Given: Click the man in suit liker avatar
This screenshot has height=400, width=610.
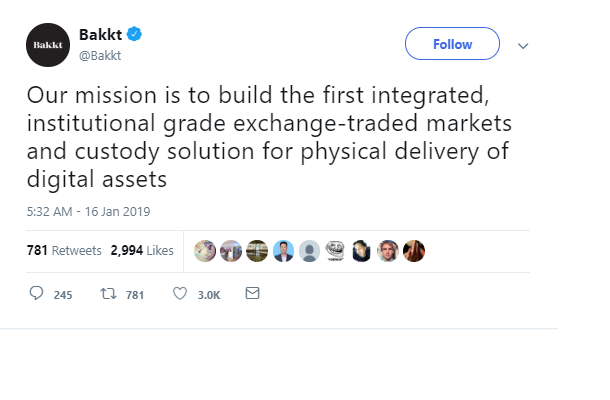Looking at the screenshot, I should tap(284, 250).
